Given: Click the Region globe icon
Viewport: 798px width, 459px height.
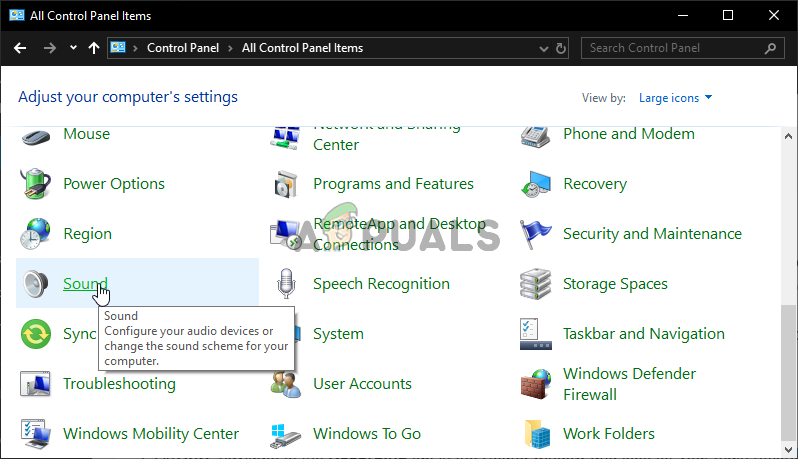Looking at the screenshot, I should point(36,234).
